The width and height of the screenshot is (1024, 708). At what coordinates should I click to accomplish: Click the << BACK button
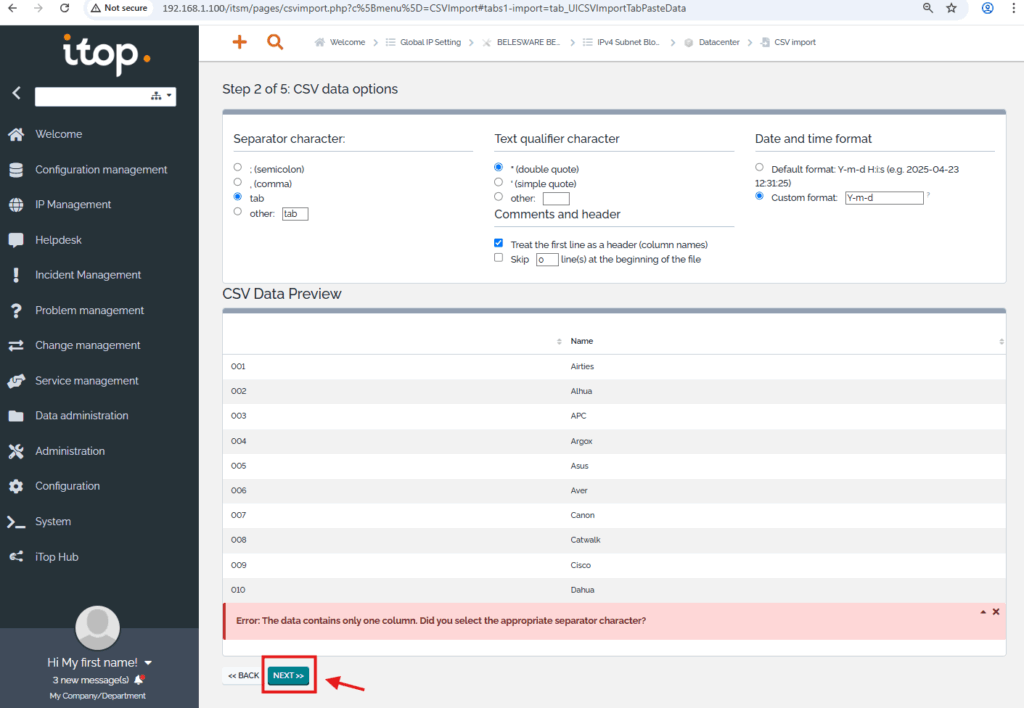coord(243,676)
